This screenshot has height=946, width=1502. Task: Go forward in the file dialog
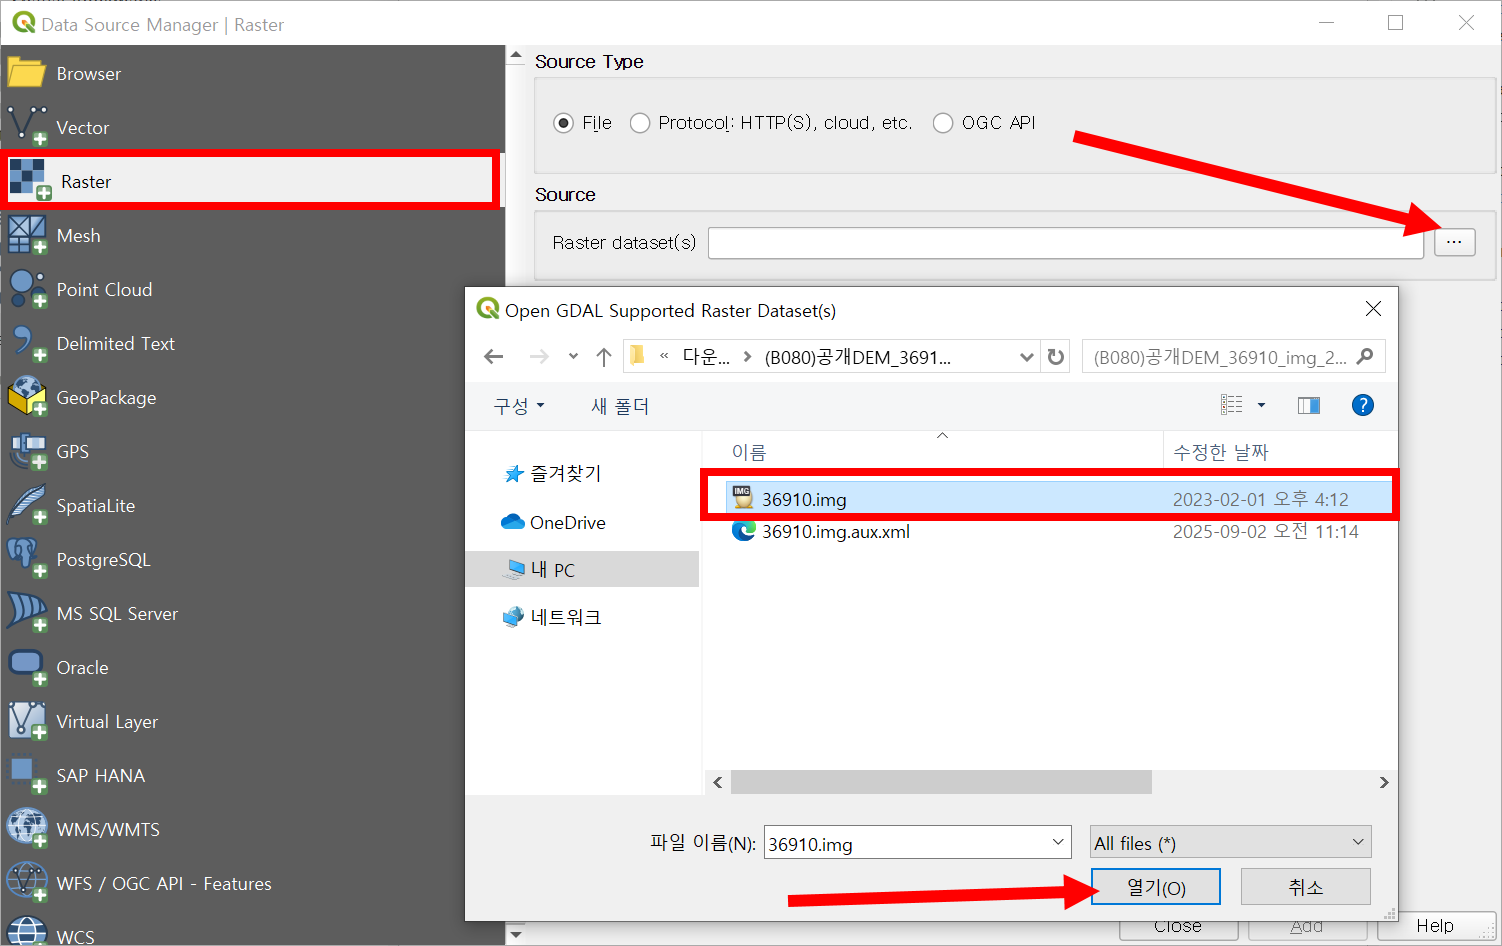(539, 357)
